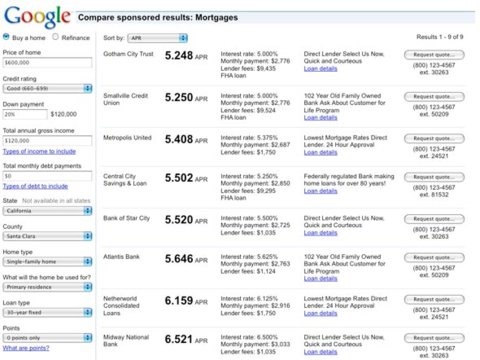Click the Total annual gross income field

coord(47,141)
